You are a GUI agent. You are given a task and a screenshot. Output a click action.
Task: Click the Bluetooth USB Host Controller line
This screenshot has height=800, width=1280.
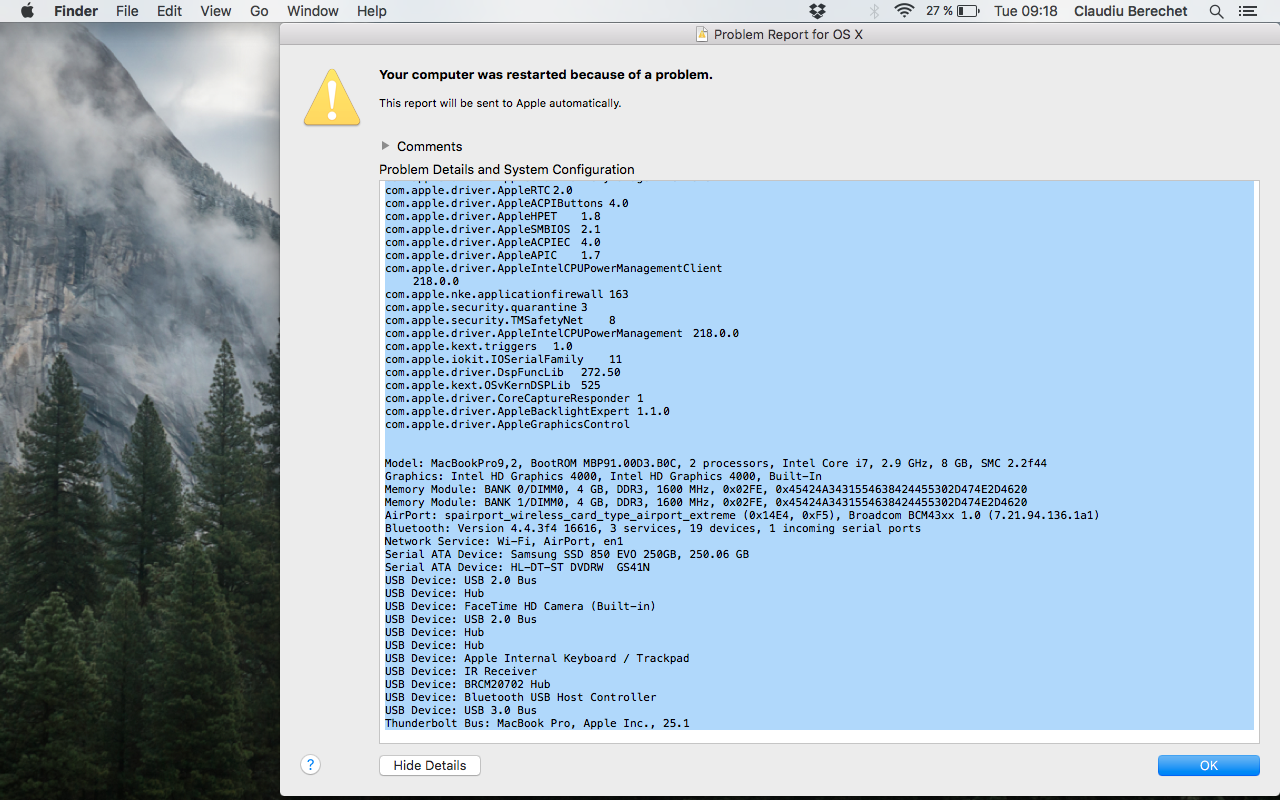tap(520, 697)
